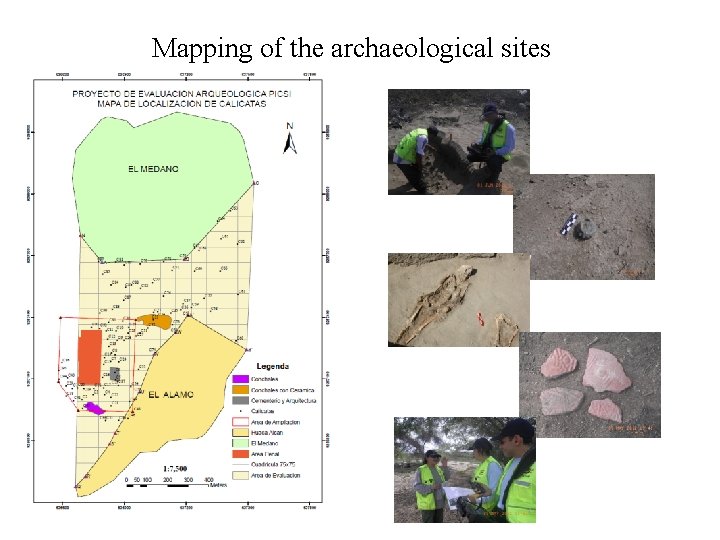Click the purple Conchales patch on the map
The width and height of the screenshot is (720, 540).
95,408
